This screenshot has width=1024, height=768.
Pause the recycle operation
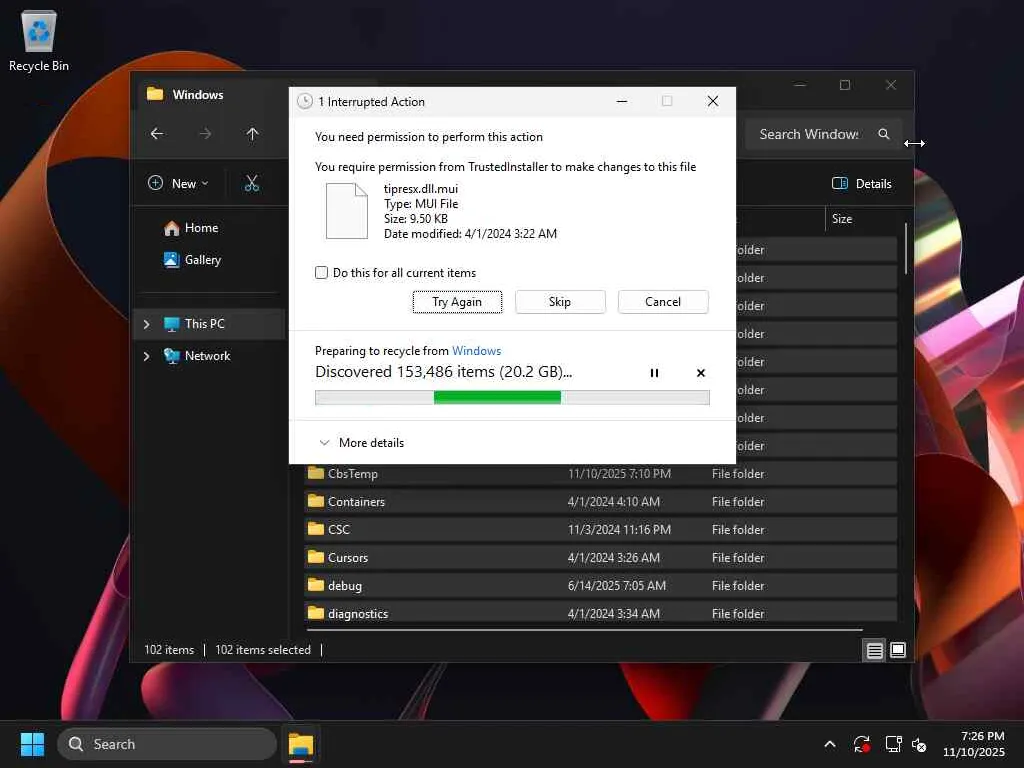654,373
